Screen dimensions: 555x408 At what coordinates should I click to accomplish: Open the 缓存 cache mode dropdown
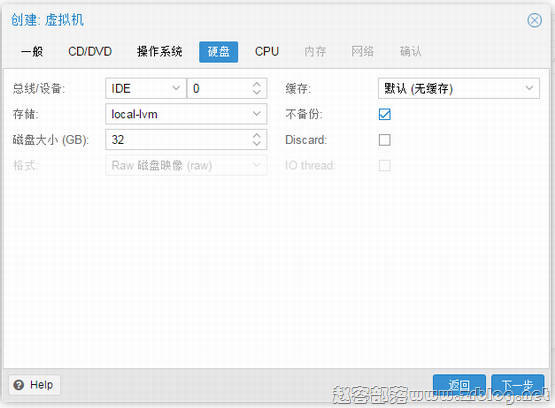[x=459, y=88]
